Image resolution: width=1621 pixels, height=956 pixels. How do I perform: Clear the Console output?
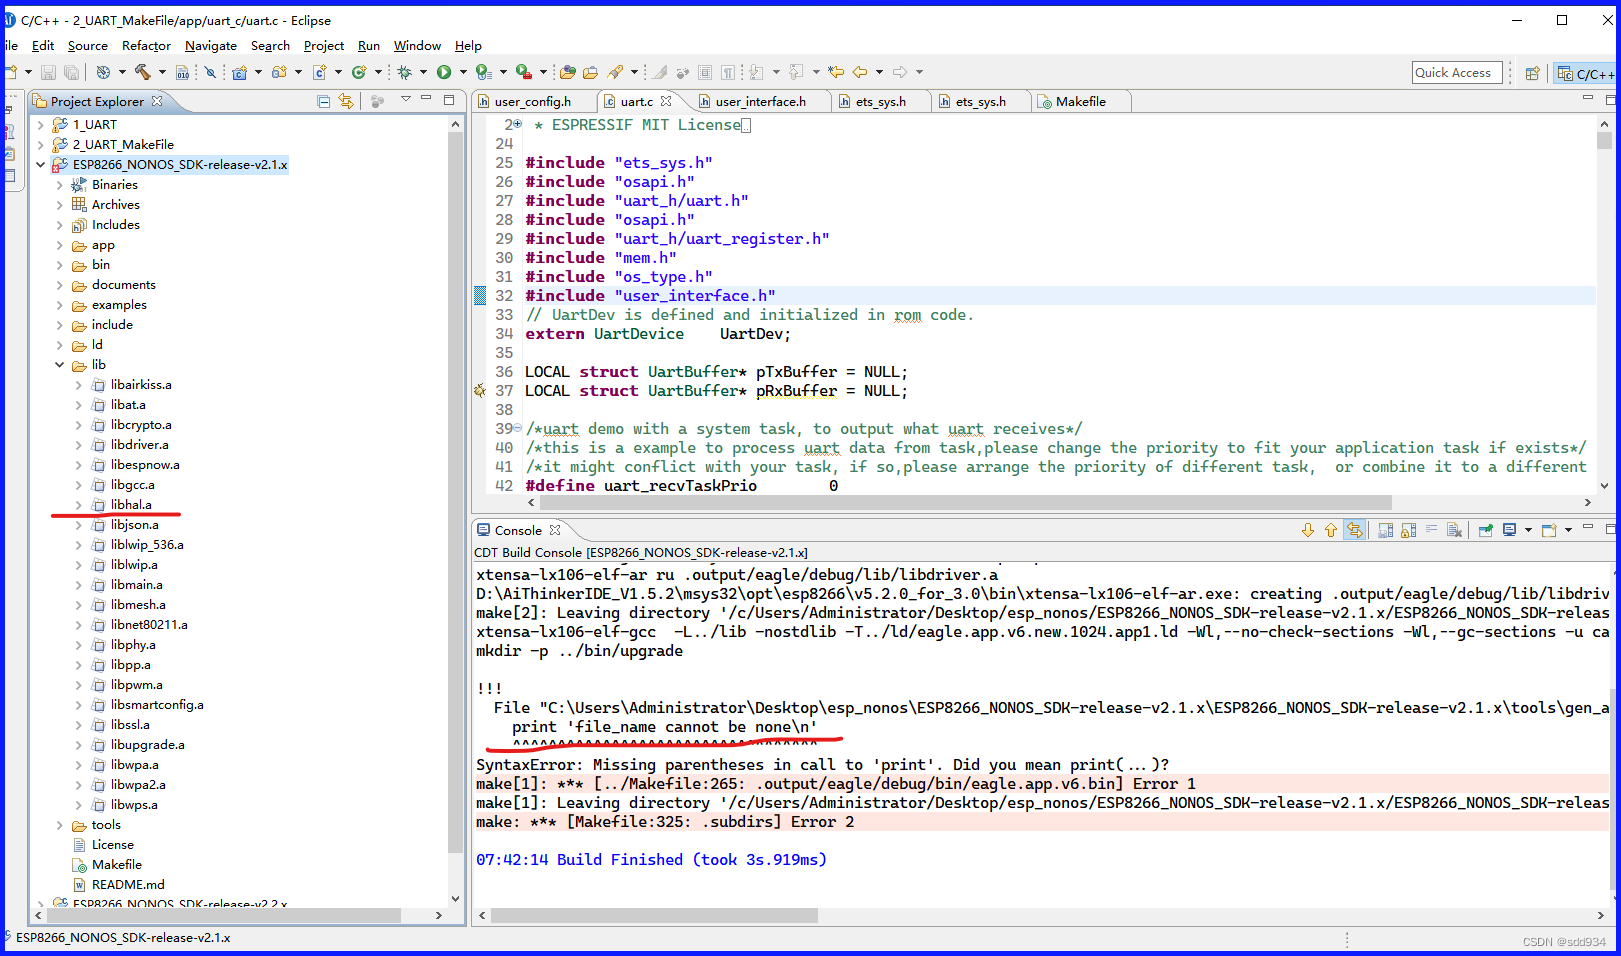1454,530
